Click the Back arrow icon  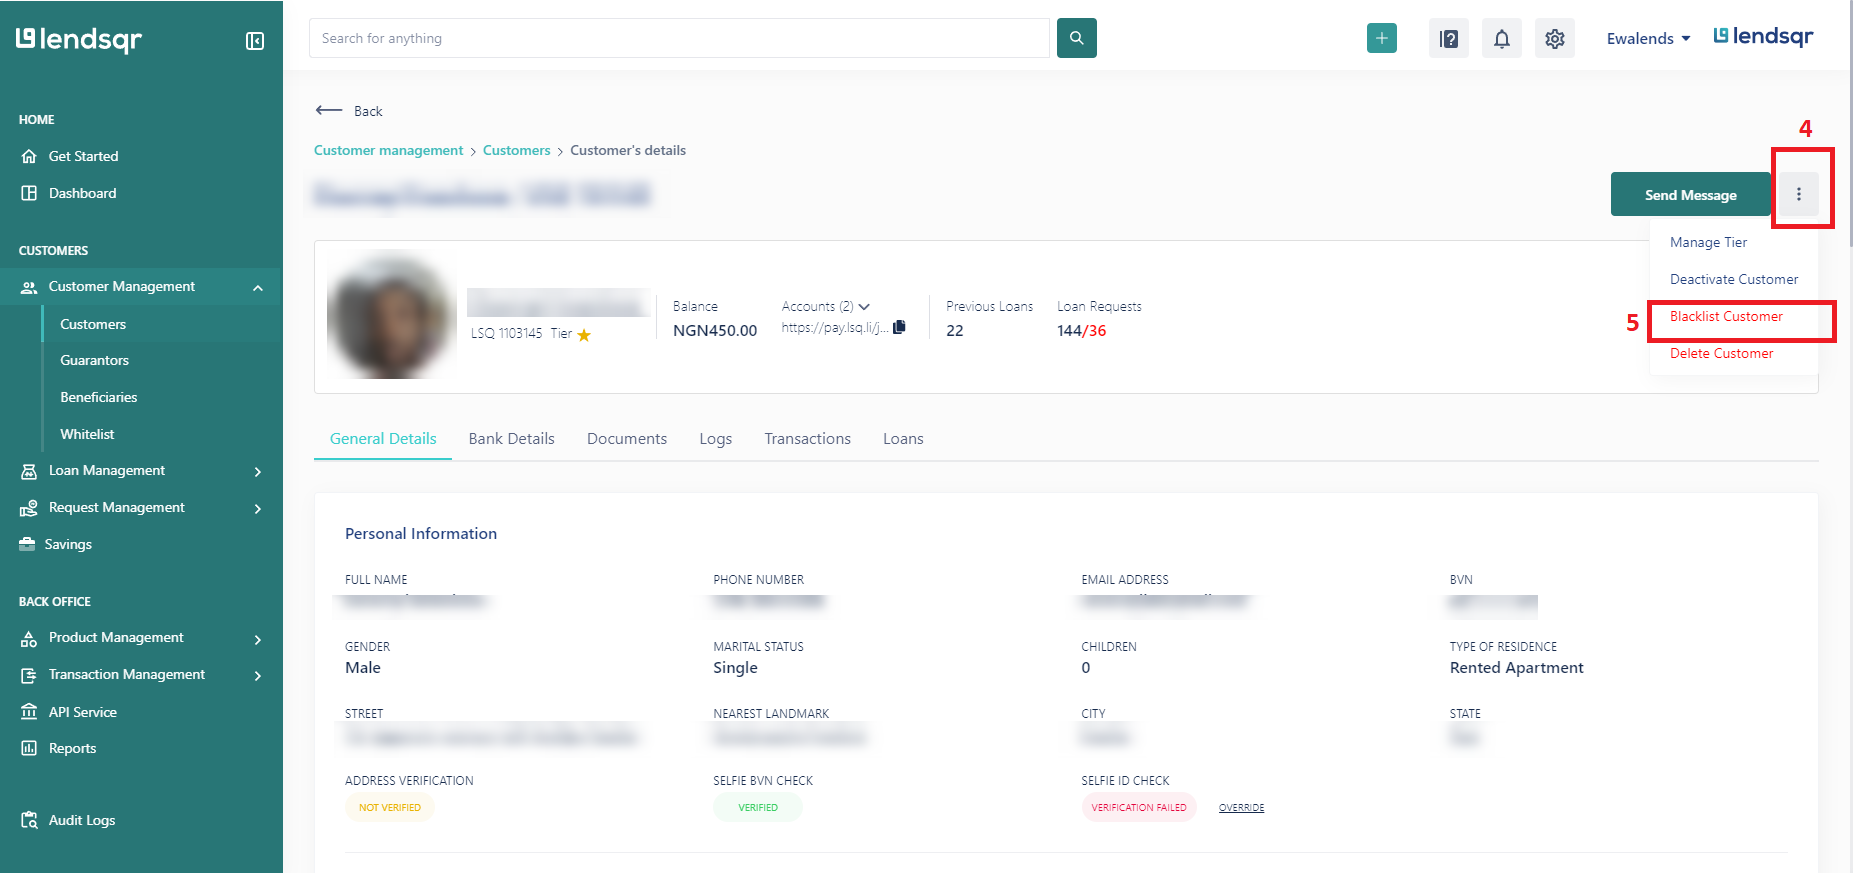(x=329, y=110)
